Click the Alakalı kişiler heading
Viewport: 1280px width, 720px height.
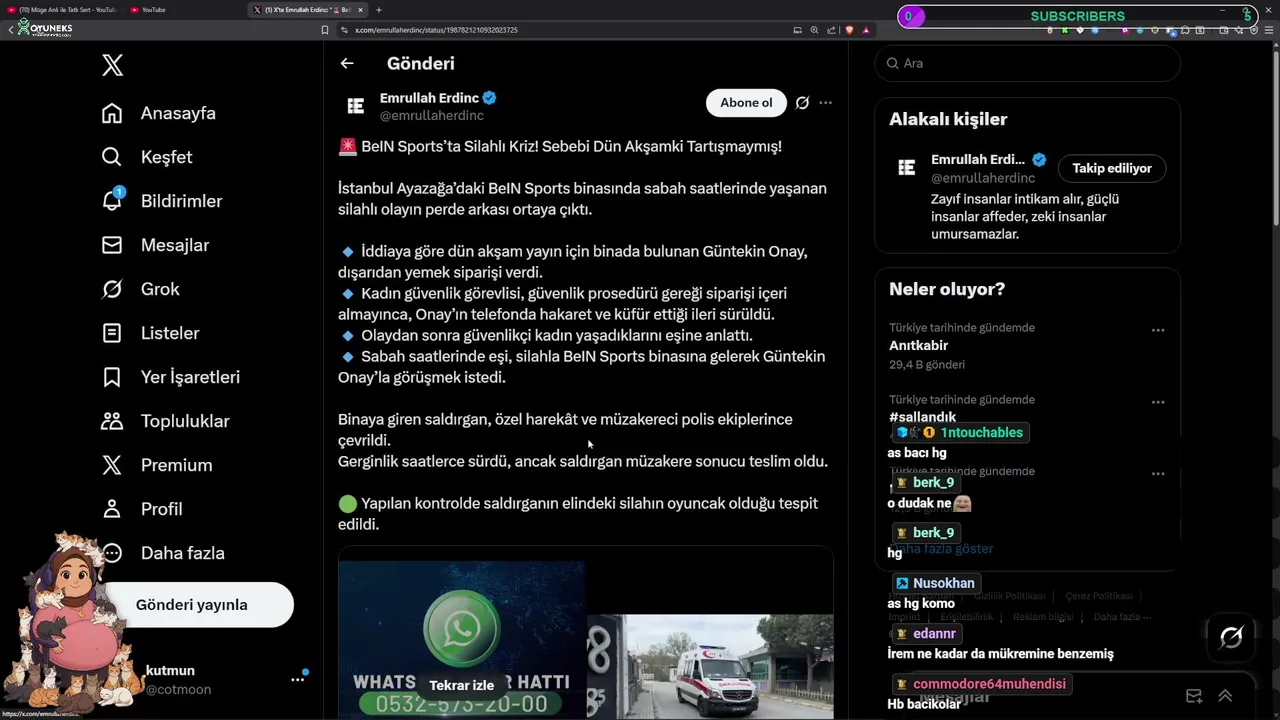pos(948,119)
